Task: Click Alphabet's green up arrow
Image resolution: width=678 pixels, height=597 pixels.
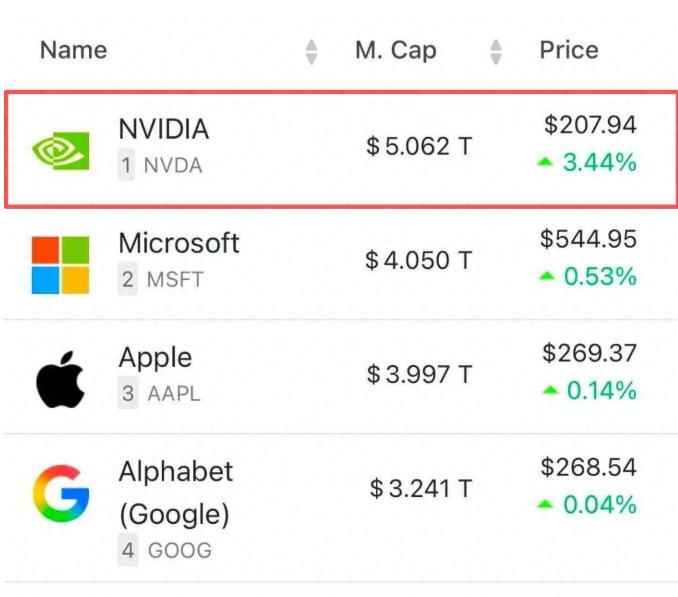Action: (x=545, y=505)
